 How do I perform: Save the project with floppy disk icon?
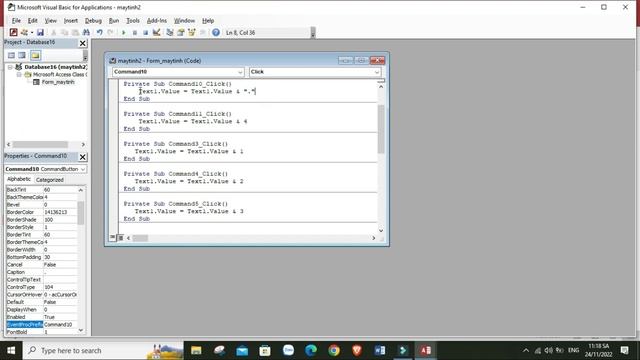pyautogui.click(x=40, y=32)
